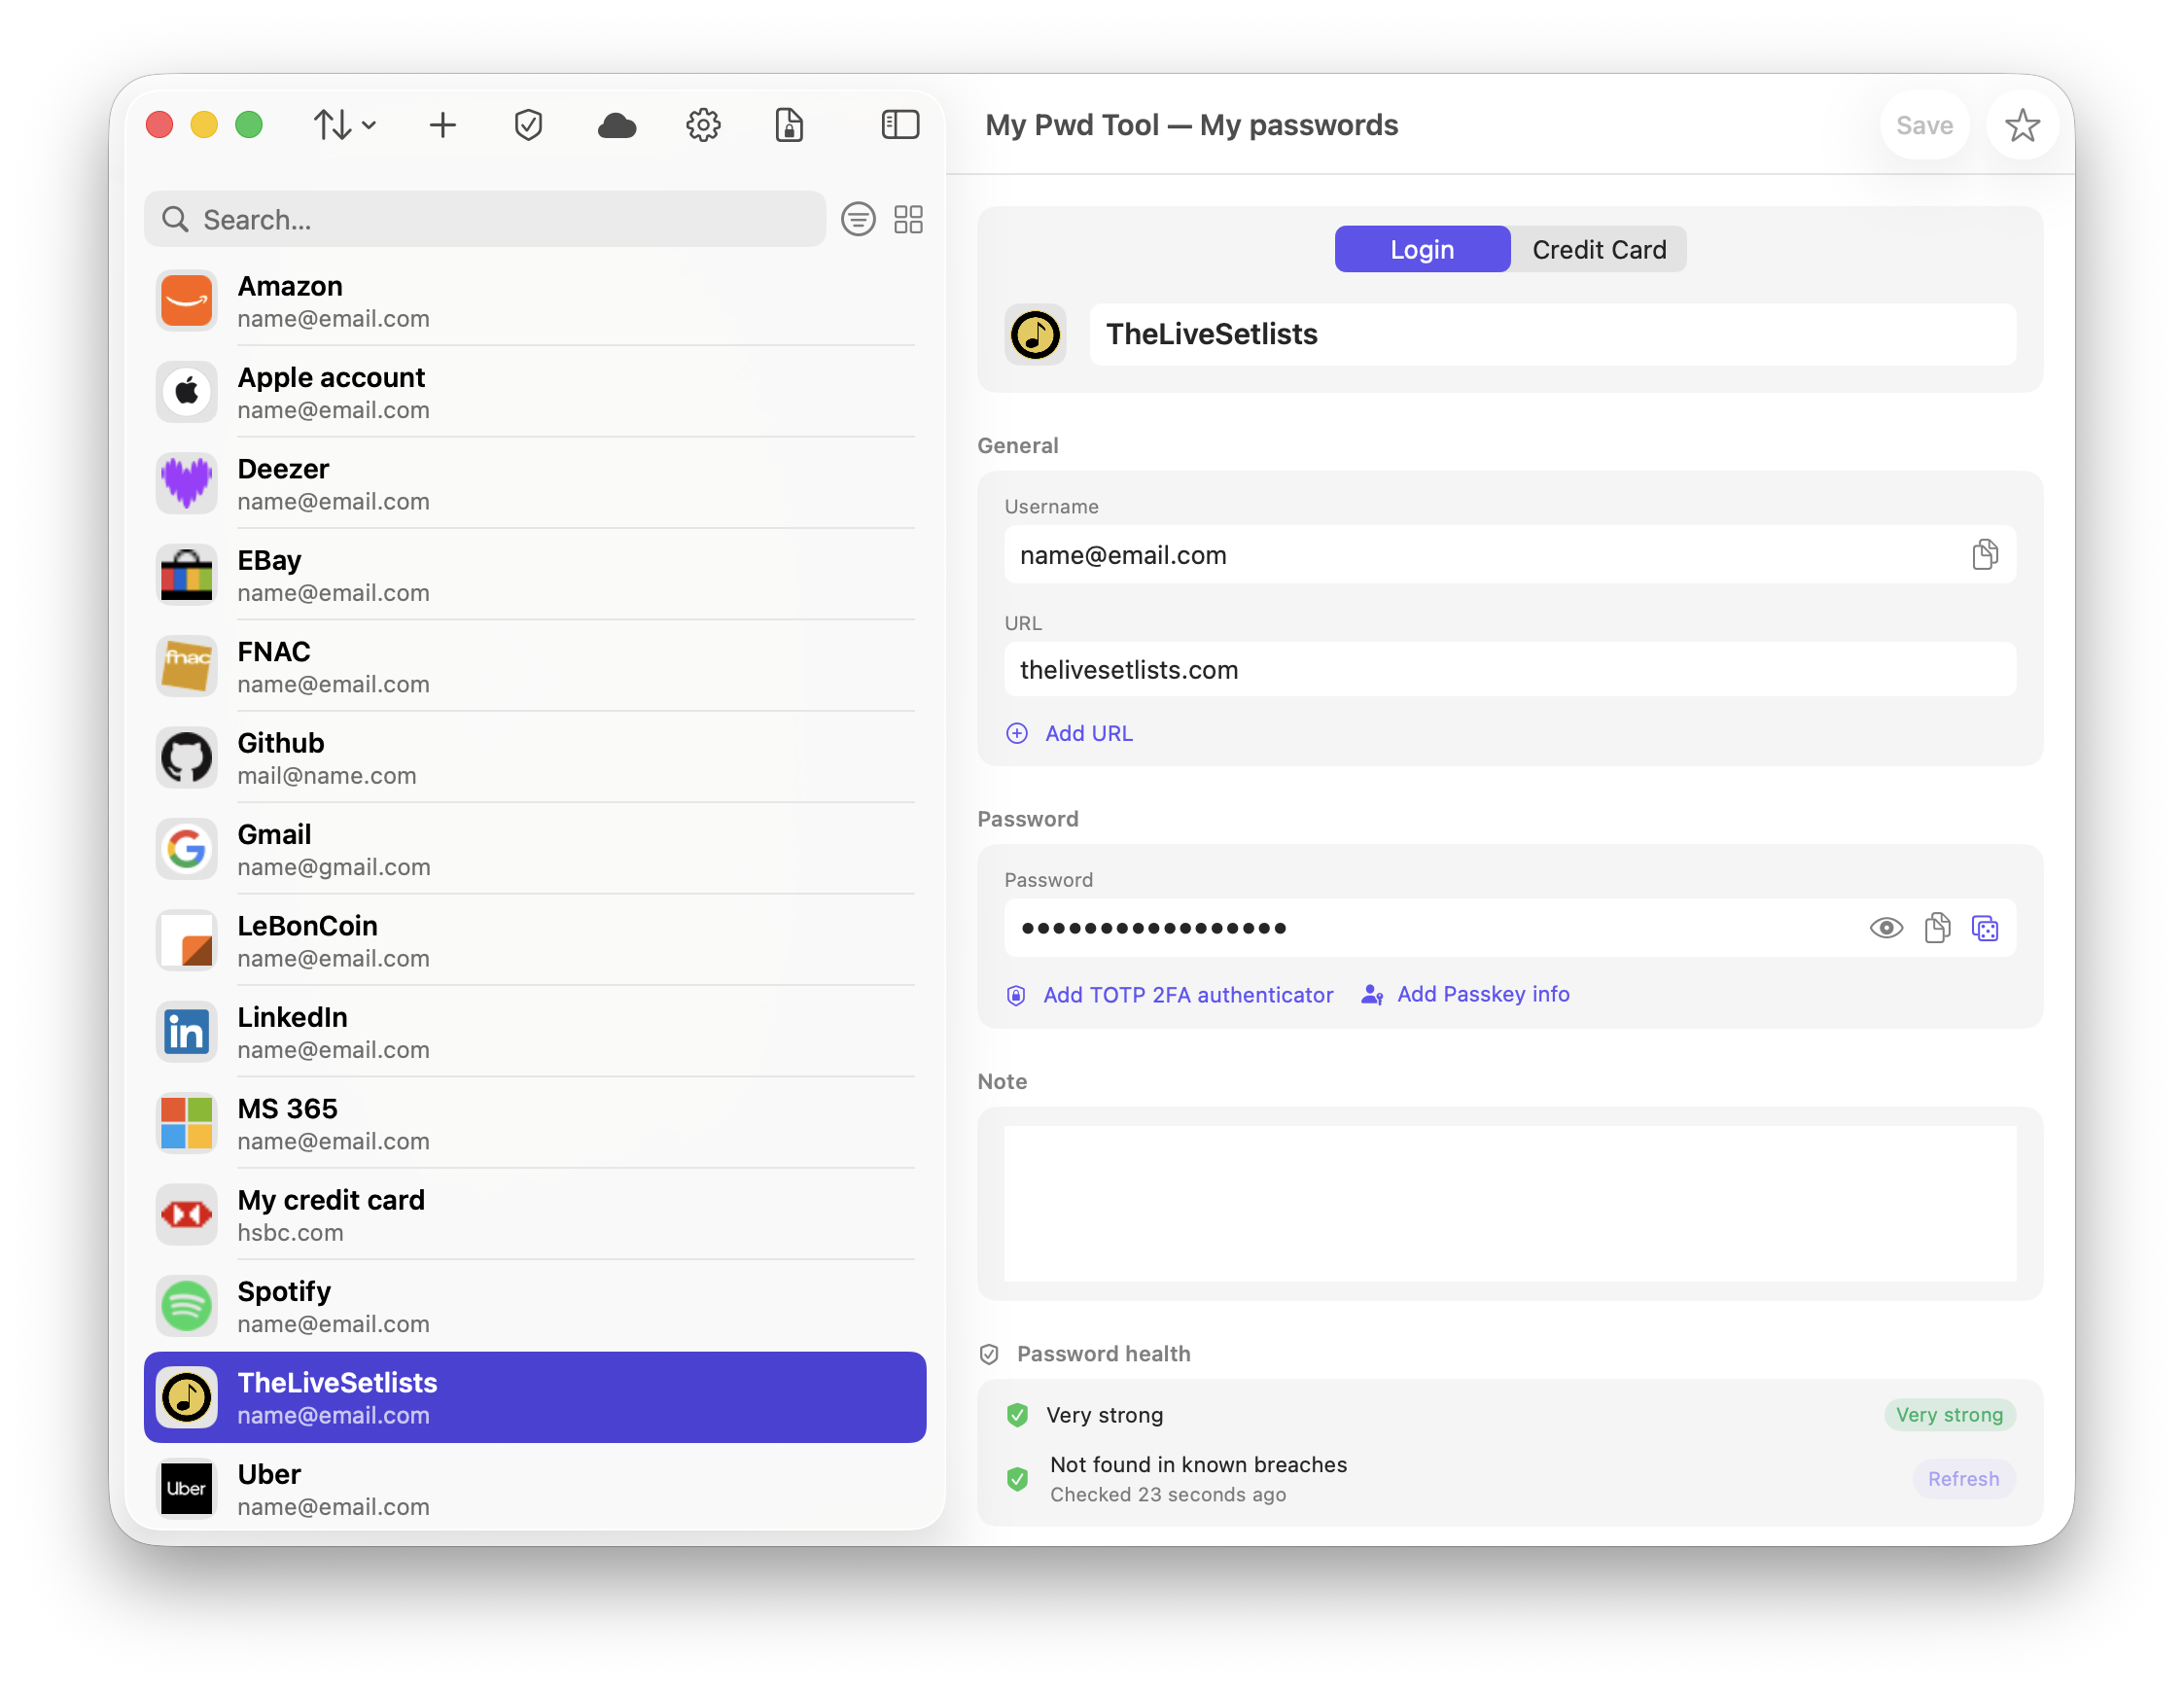2184x1690 pixels.
Task: Click the Very strong badge
Action: [x=1948, y=1414]
